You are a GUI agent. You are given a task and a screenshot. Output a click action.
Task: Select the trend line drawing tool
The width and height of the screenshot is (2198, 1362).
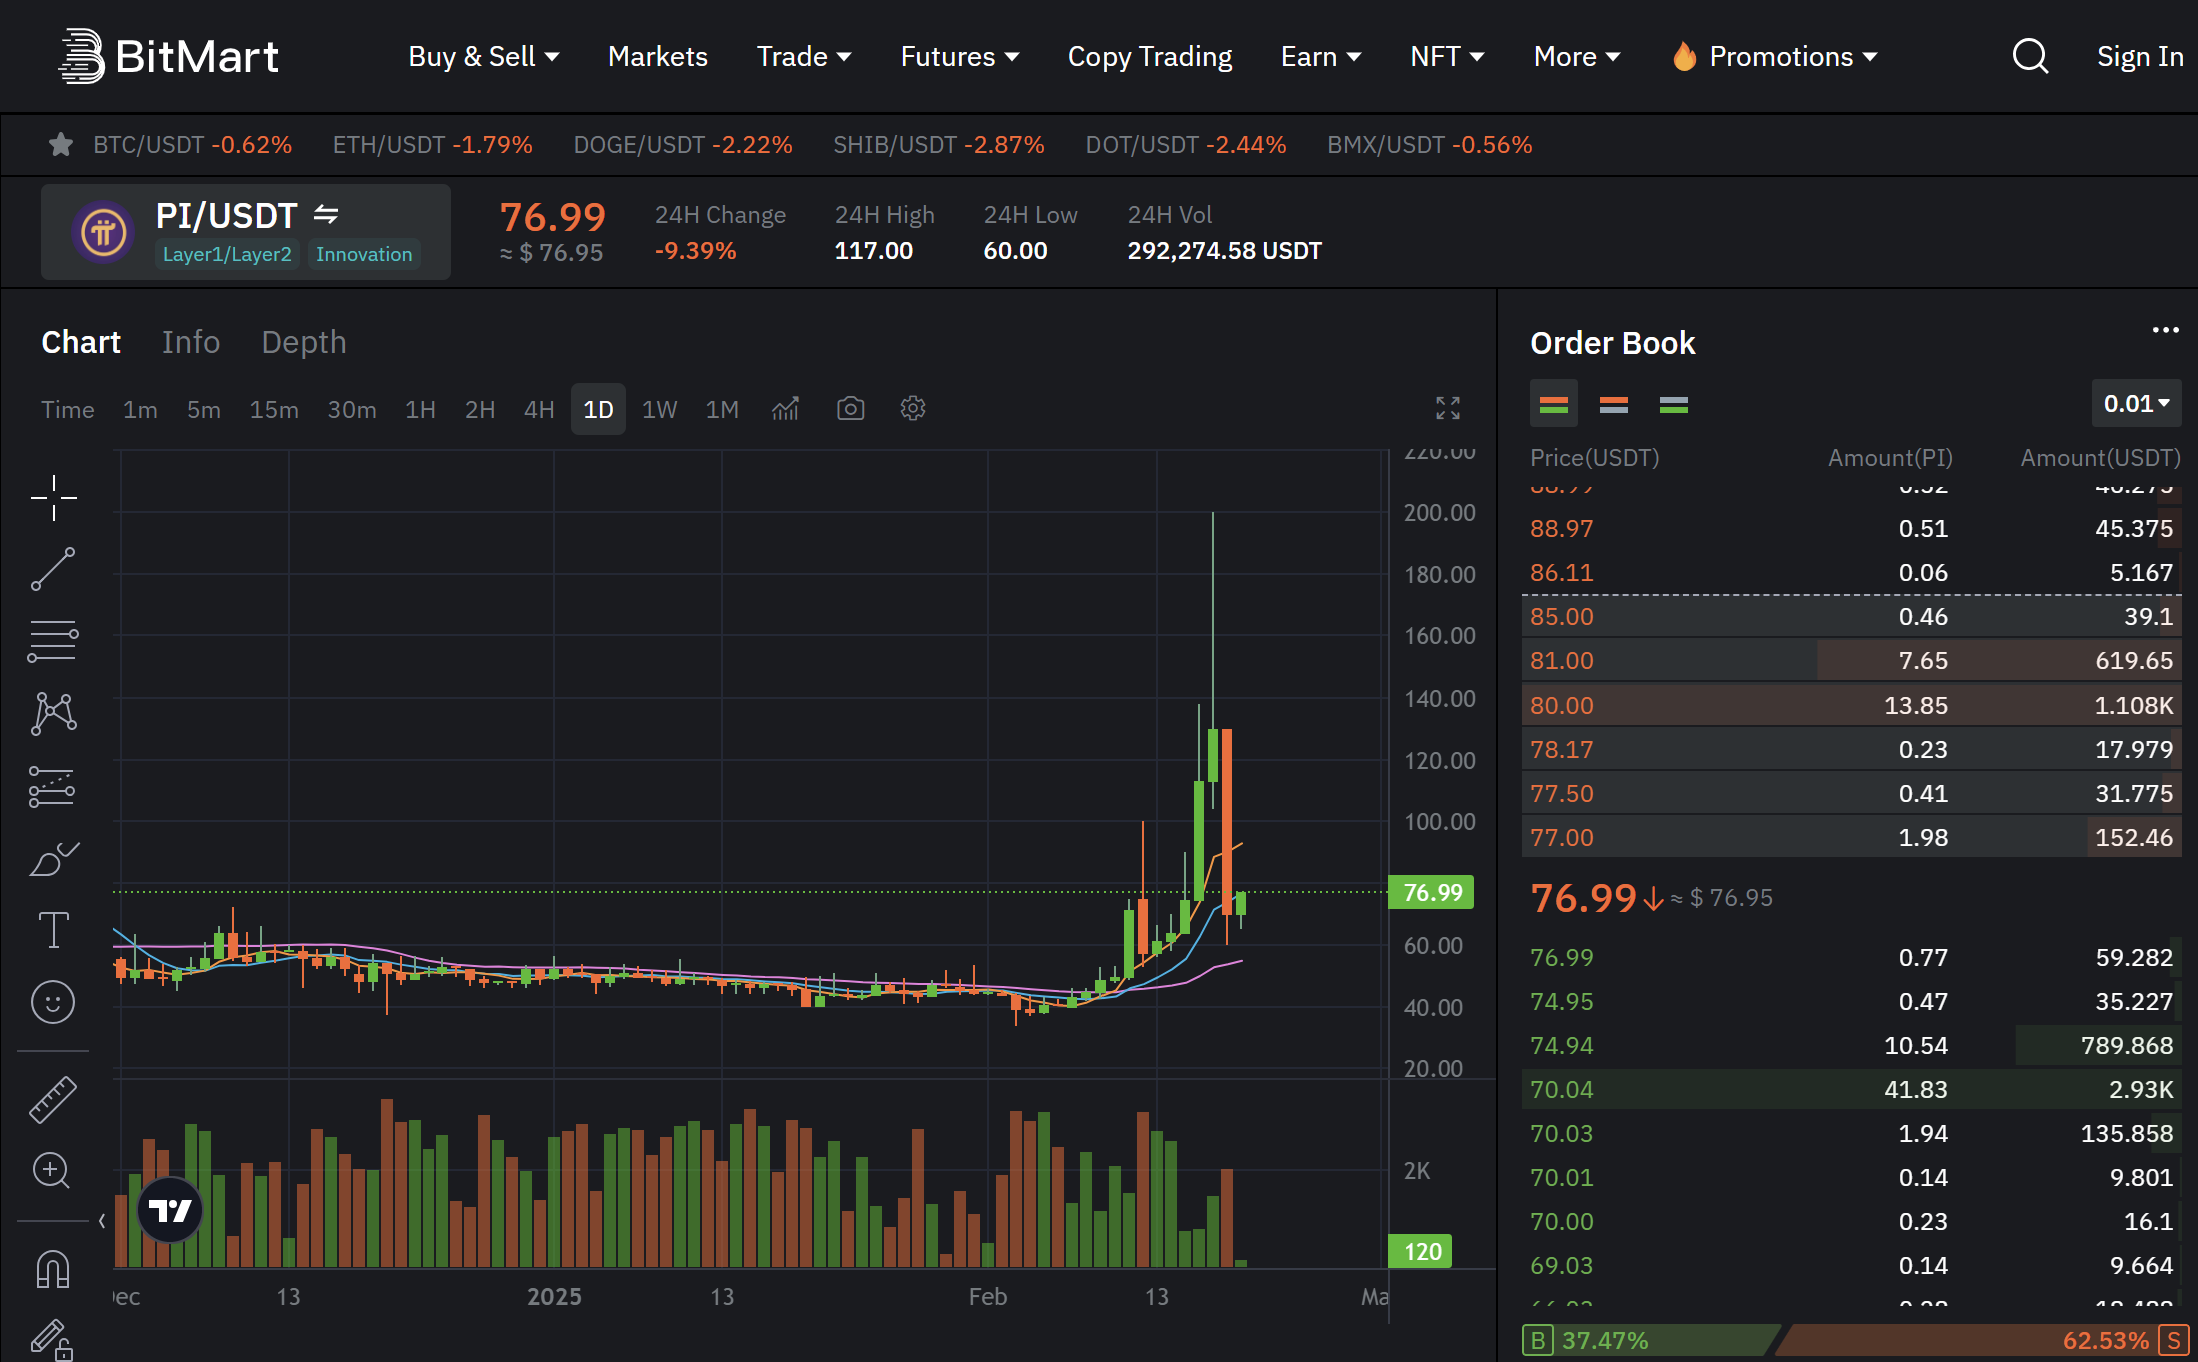point(53,569)
